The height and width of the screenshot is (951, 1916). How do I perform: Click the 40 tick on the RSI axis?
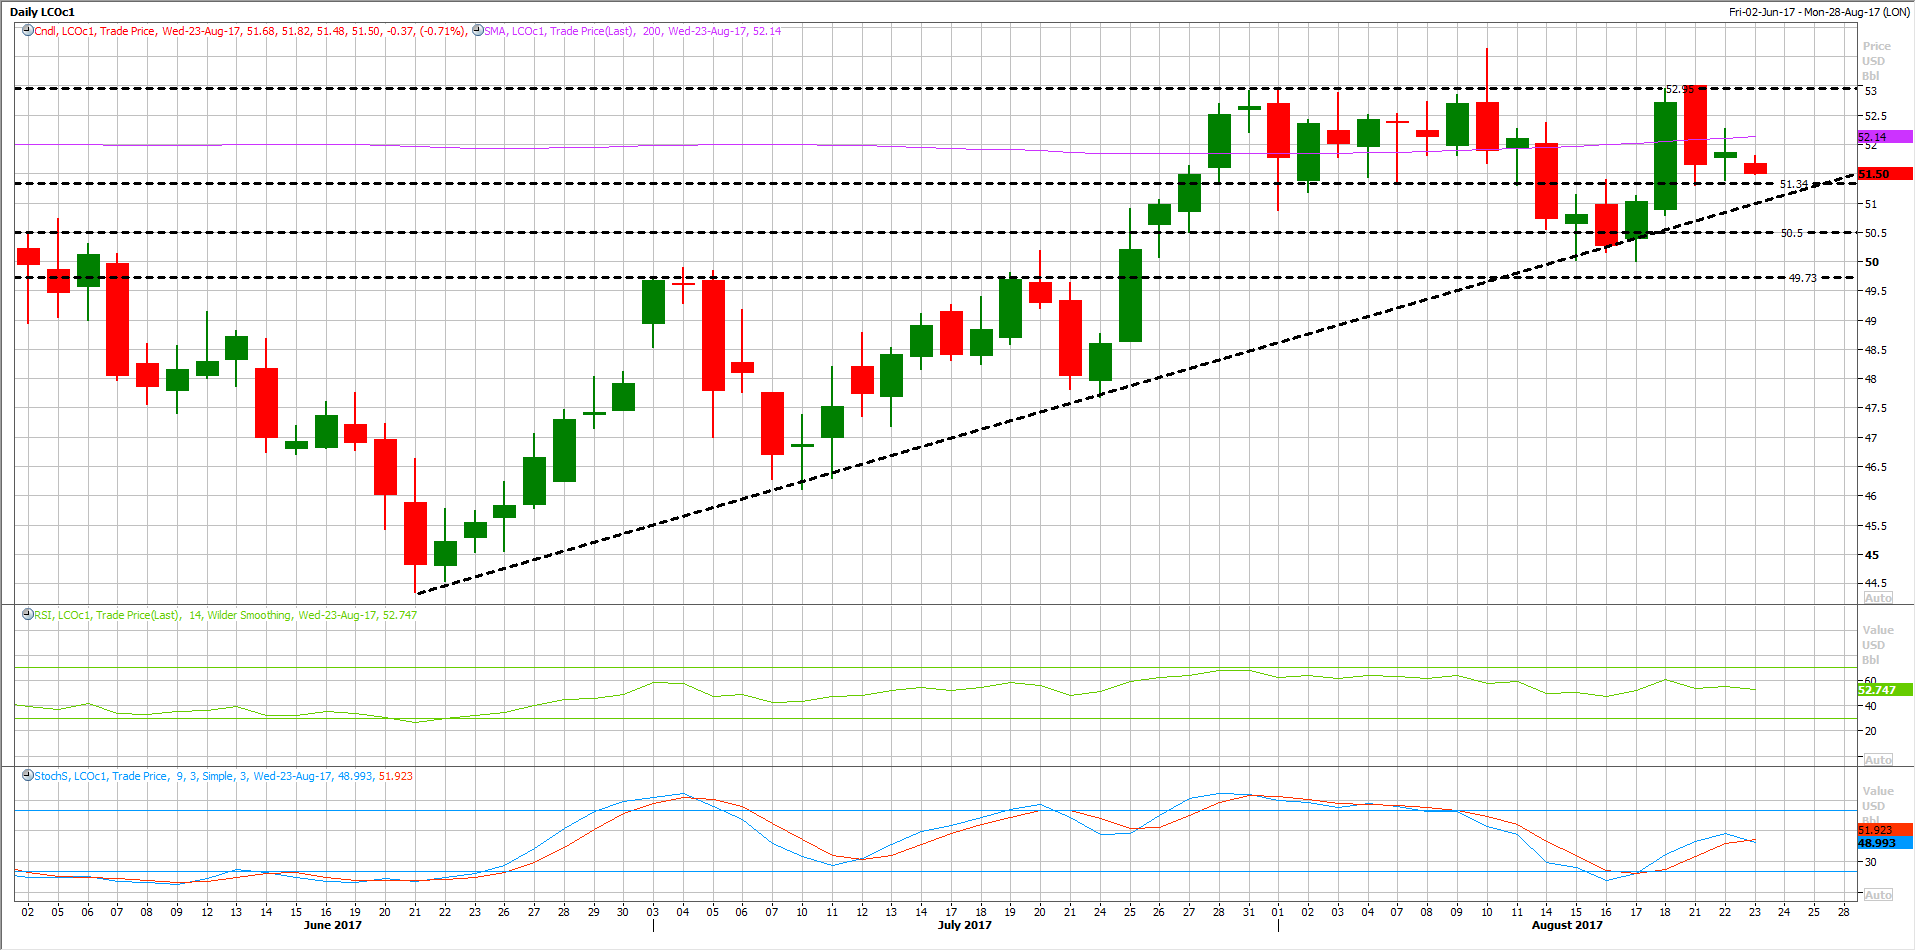tap(1871, 706)
